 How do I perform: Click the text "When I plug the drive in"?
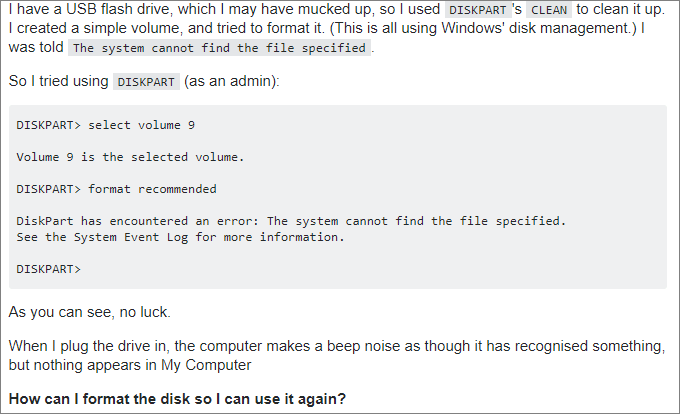88,345
